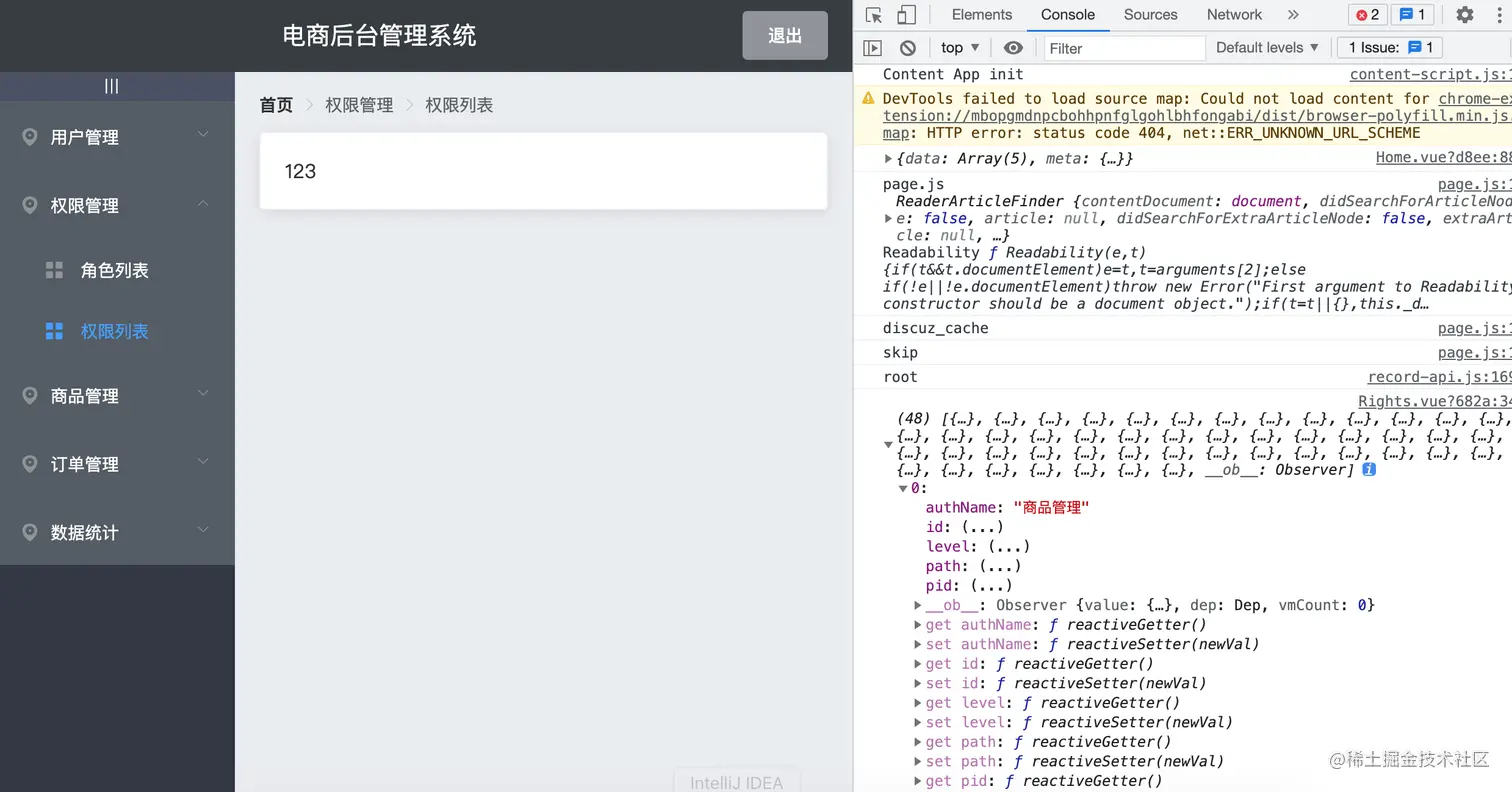Click the 123 card text

300,171
